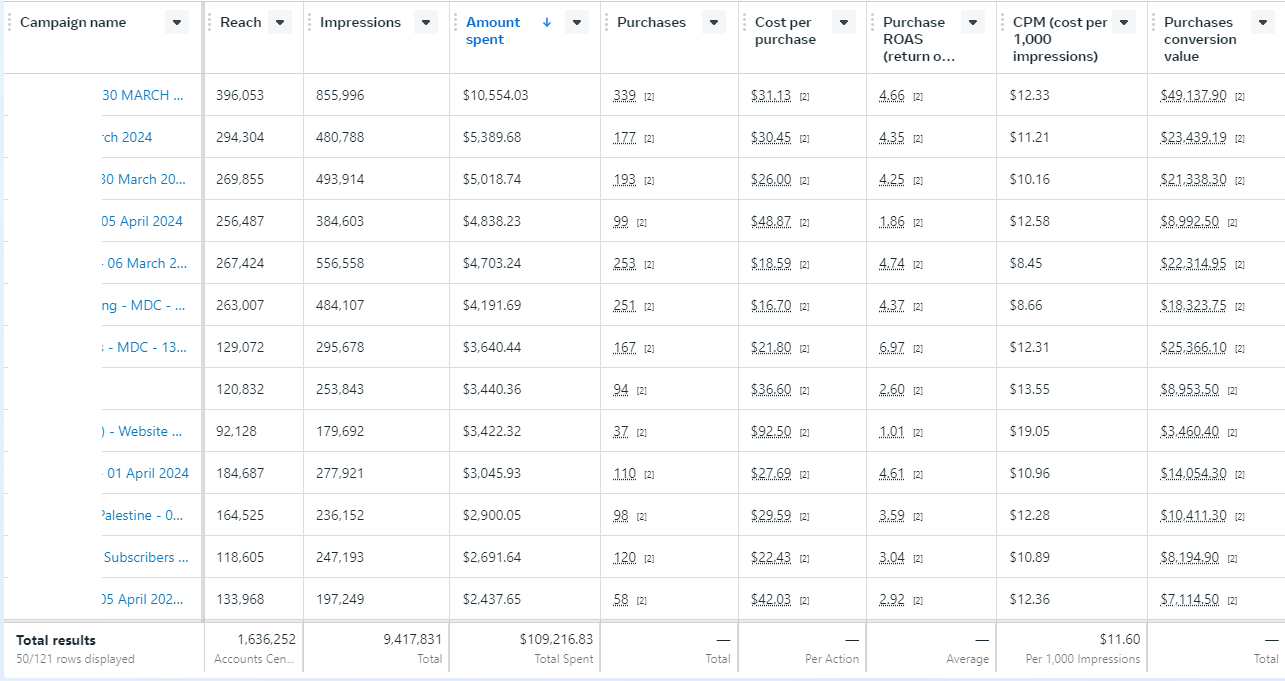Click the drag handle beside Purchase ROAS
Viewport: 1285px width, 681px height.
(x=874, y=23)
